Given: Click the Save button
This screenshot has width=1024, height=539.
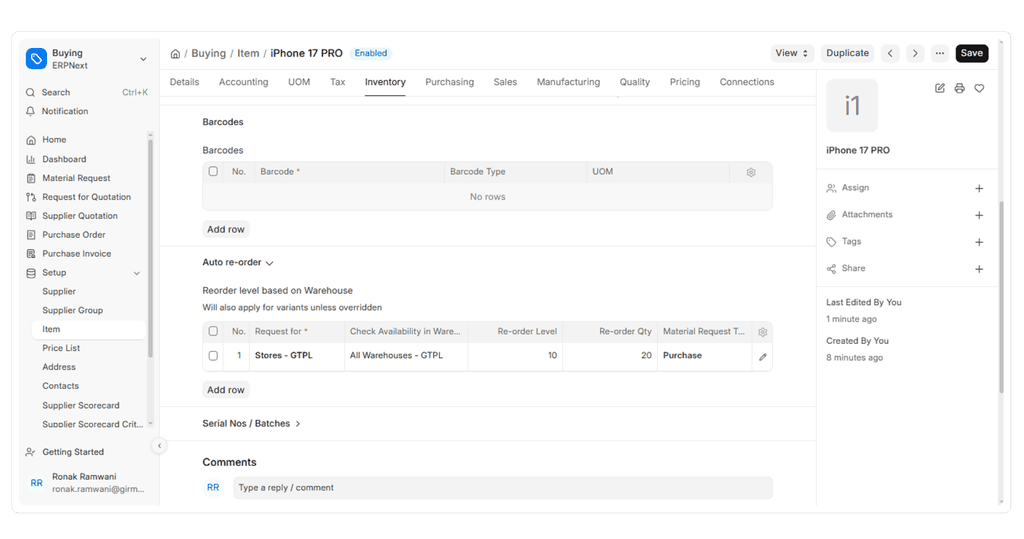Looking at the screenshot, I should 972,54.
